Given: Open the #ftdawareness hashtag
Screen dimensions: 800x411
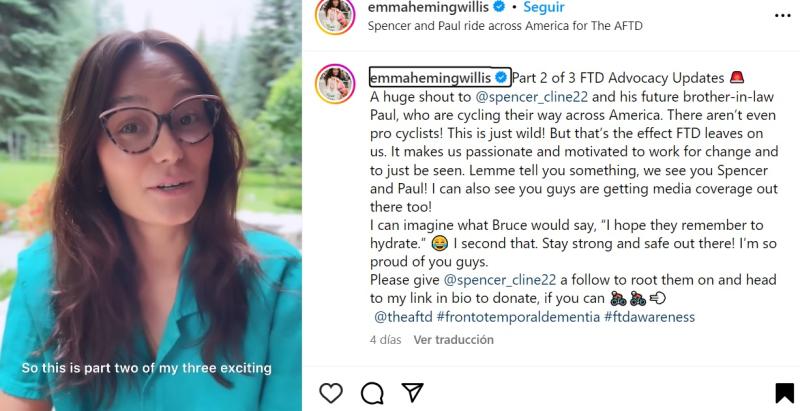Looking at the screenshot, I should tap(650, 317).
